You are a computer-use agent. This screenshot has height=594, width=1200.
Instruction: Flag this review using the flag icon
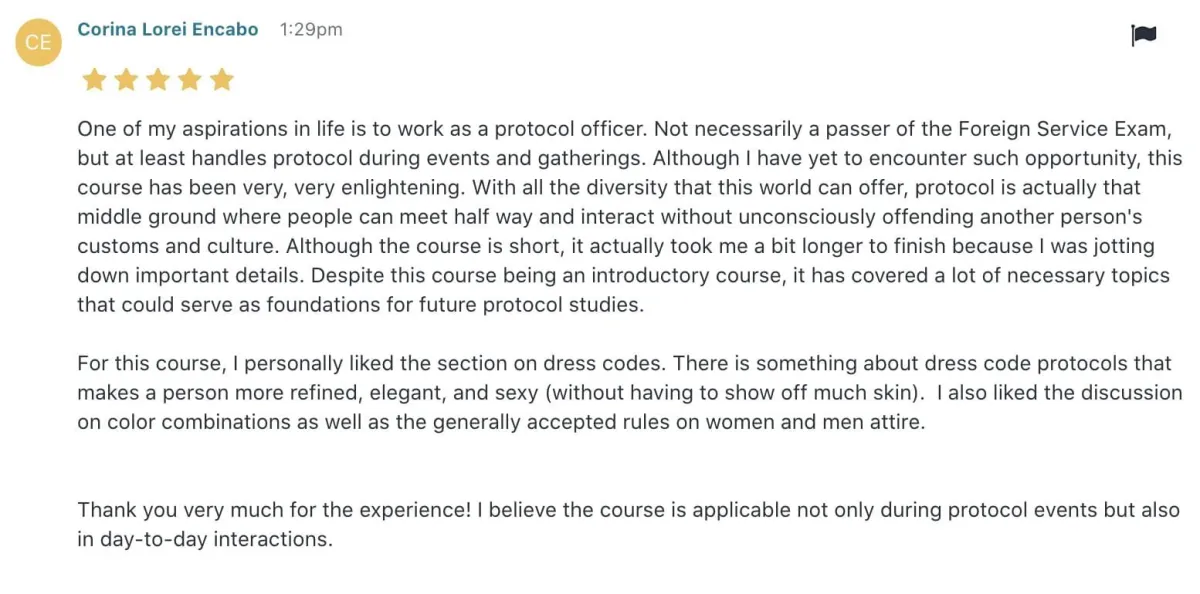point(1144,36)
